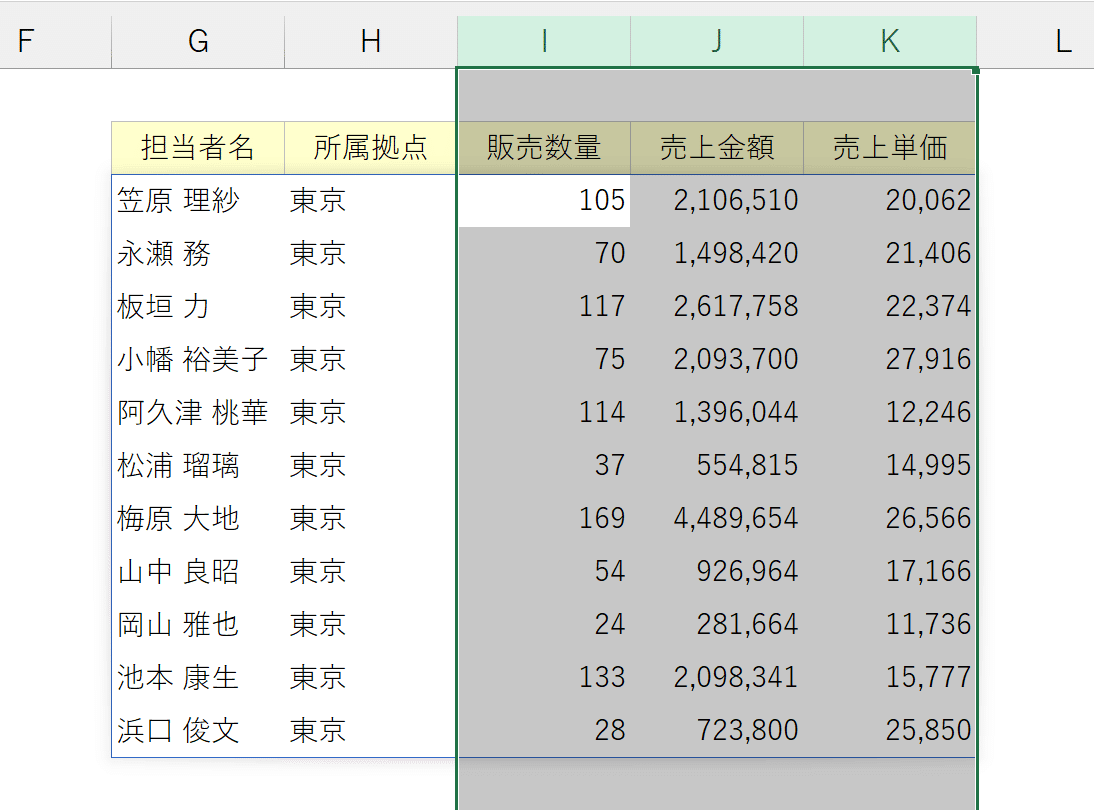Screen dimensions: 1094x810
Task: Select sales quantity cell 169
Action: coord(544,518)
